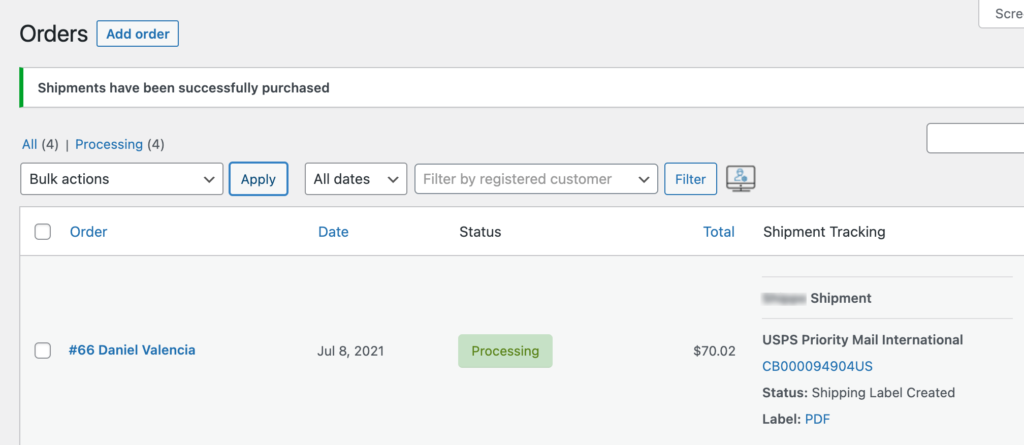This screenshot has height=445, width=1024.
Task: Select the All orders view
Action: pyautogui.click(x=29, y=144)
